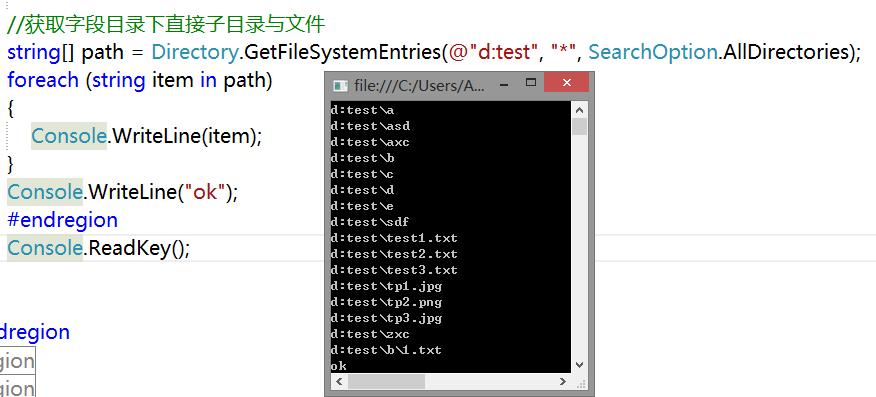Click SearchOption in the code editor

click(653, 52)
